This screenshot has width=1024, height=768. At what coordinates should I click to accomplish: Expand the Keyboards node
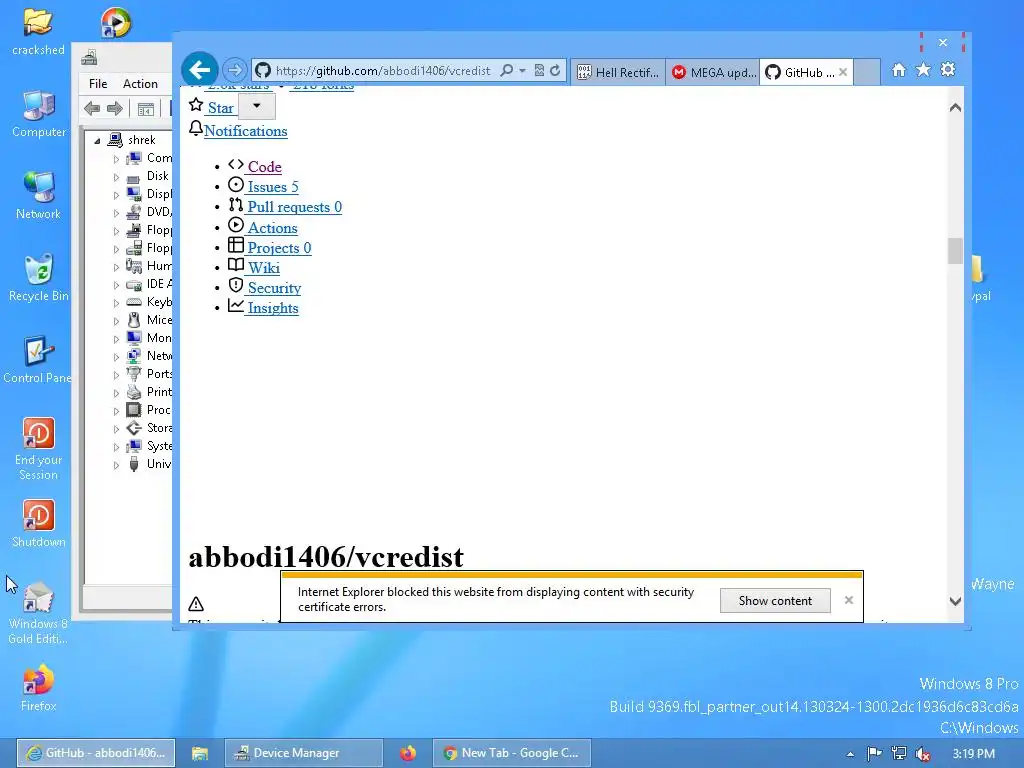116,303
